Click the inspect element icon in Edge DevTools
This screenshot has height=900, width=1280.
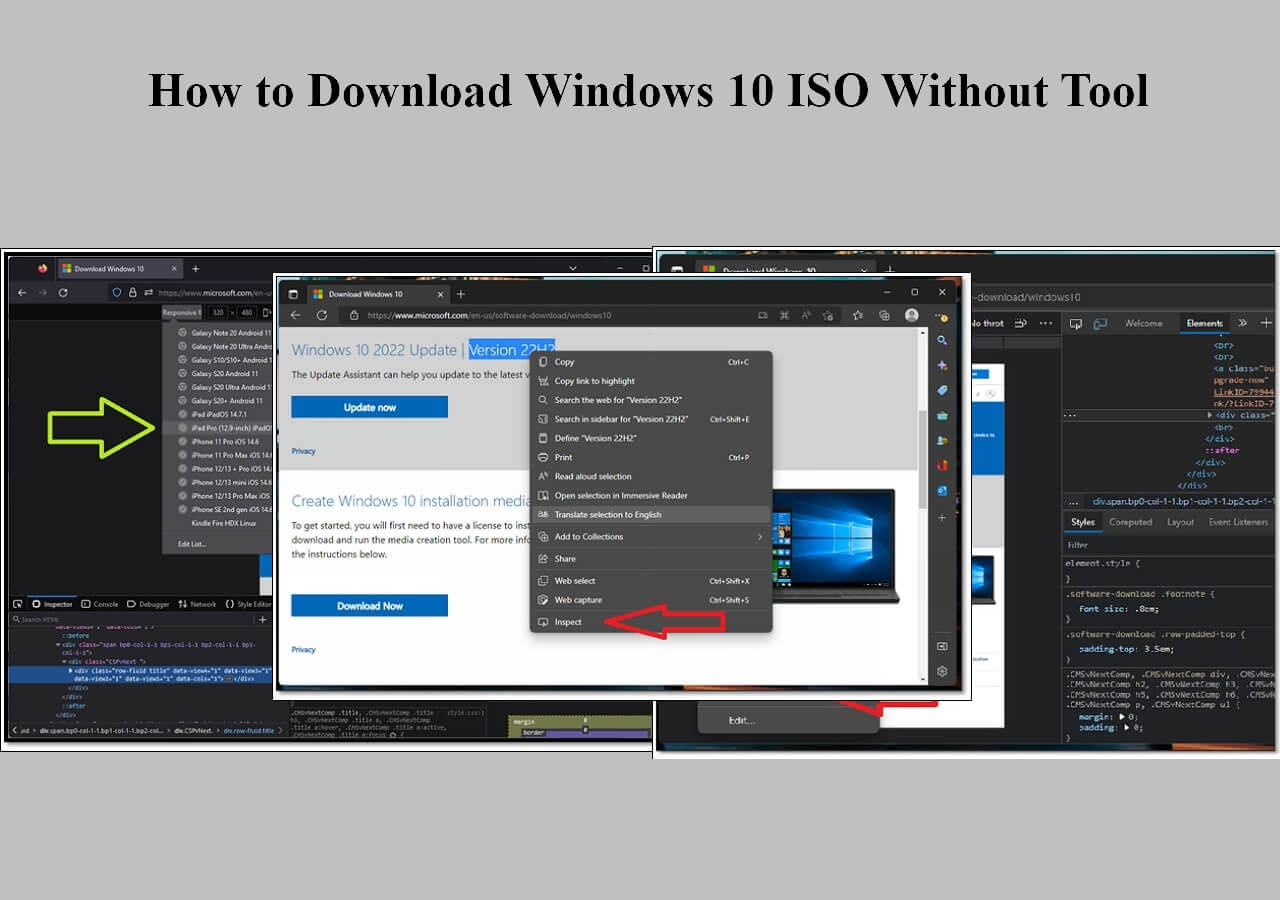tap(1076, 324)
